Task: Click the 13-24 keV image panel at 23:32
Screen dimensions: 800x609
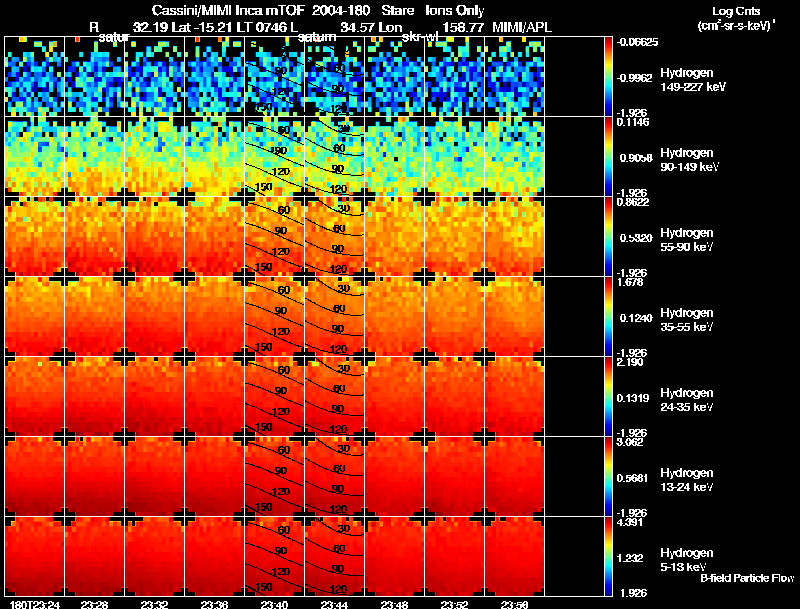Action: click(x=155, y=477)
